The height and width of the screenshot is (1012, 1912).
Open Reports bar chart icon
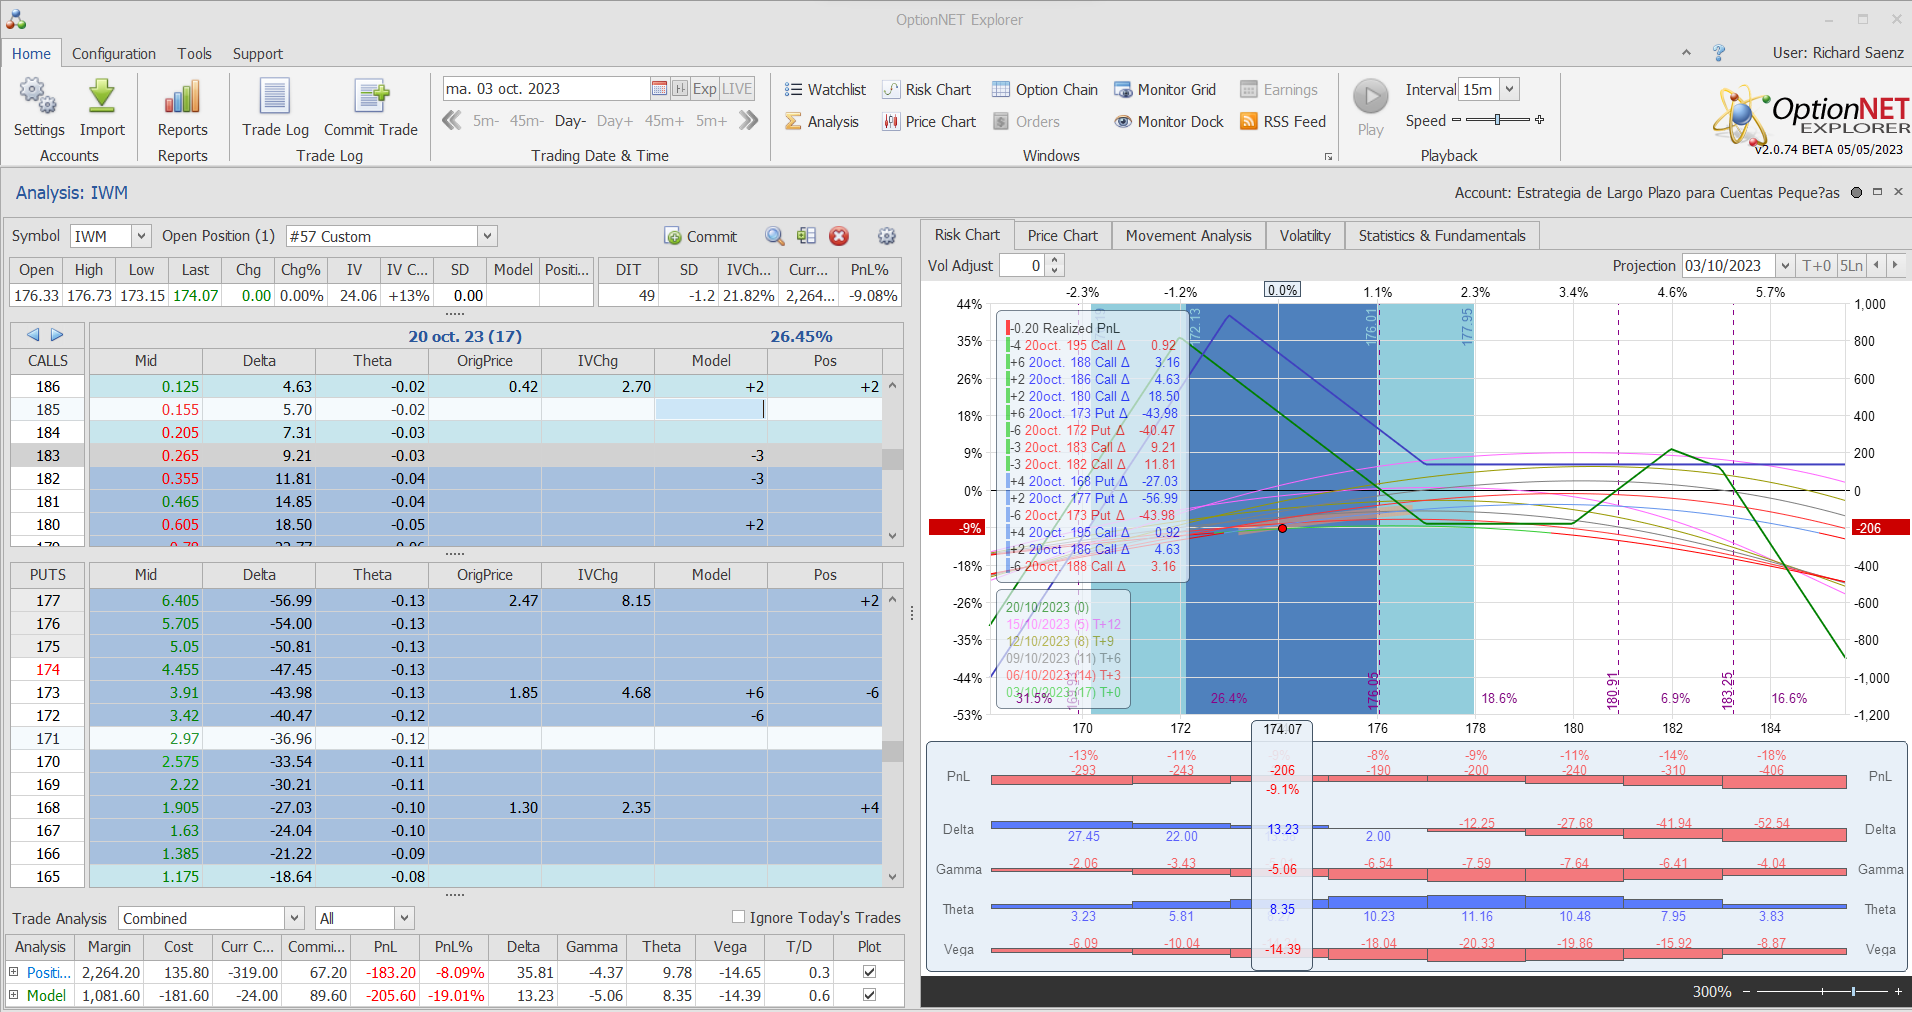(182, 97)
